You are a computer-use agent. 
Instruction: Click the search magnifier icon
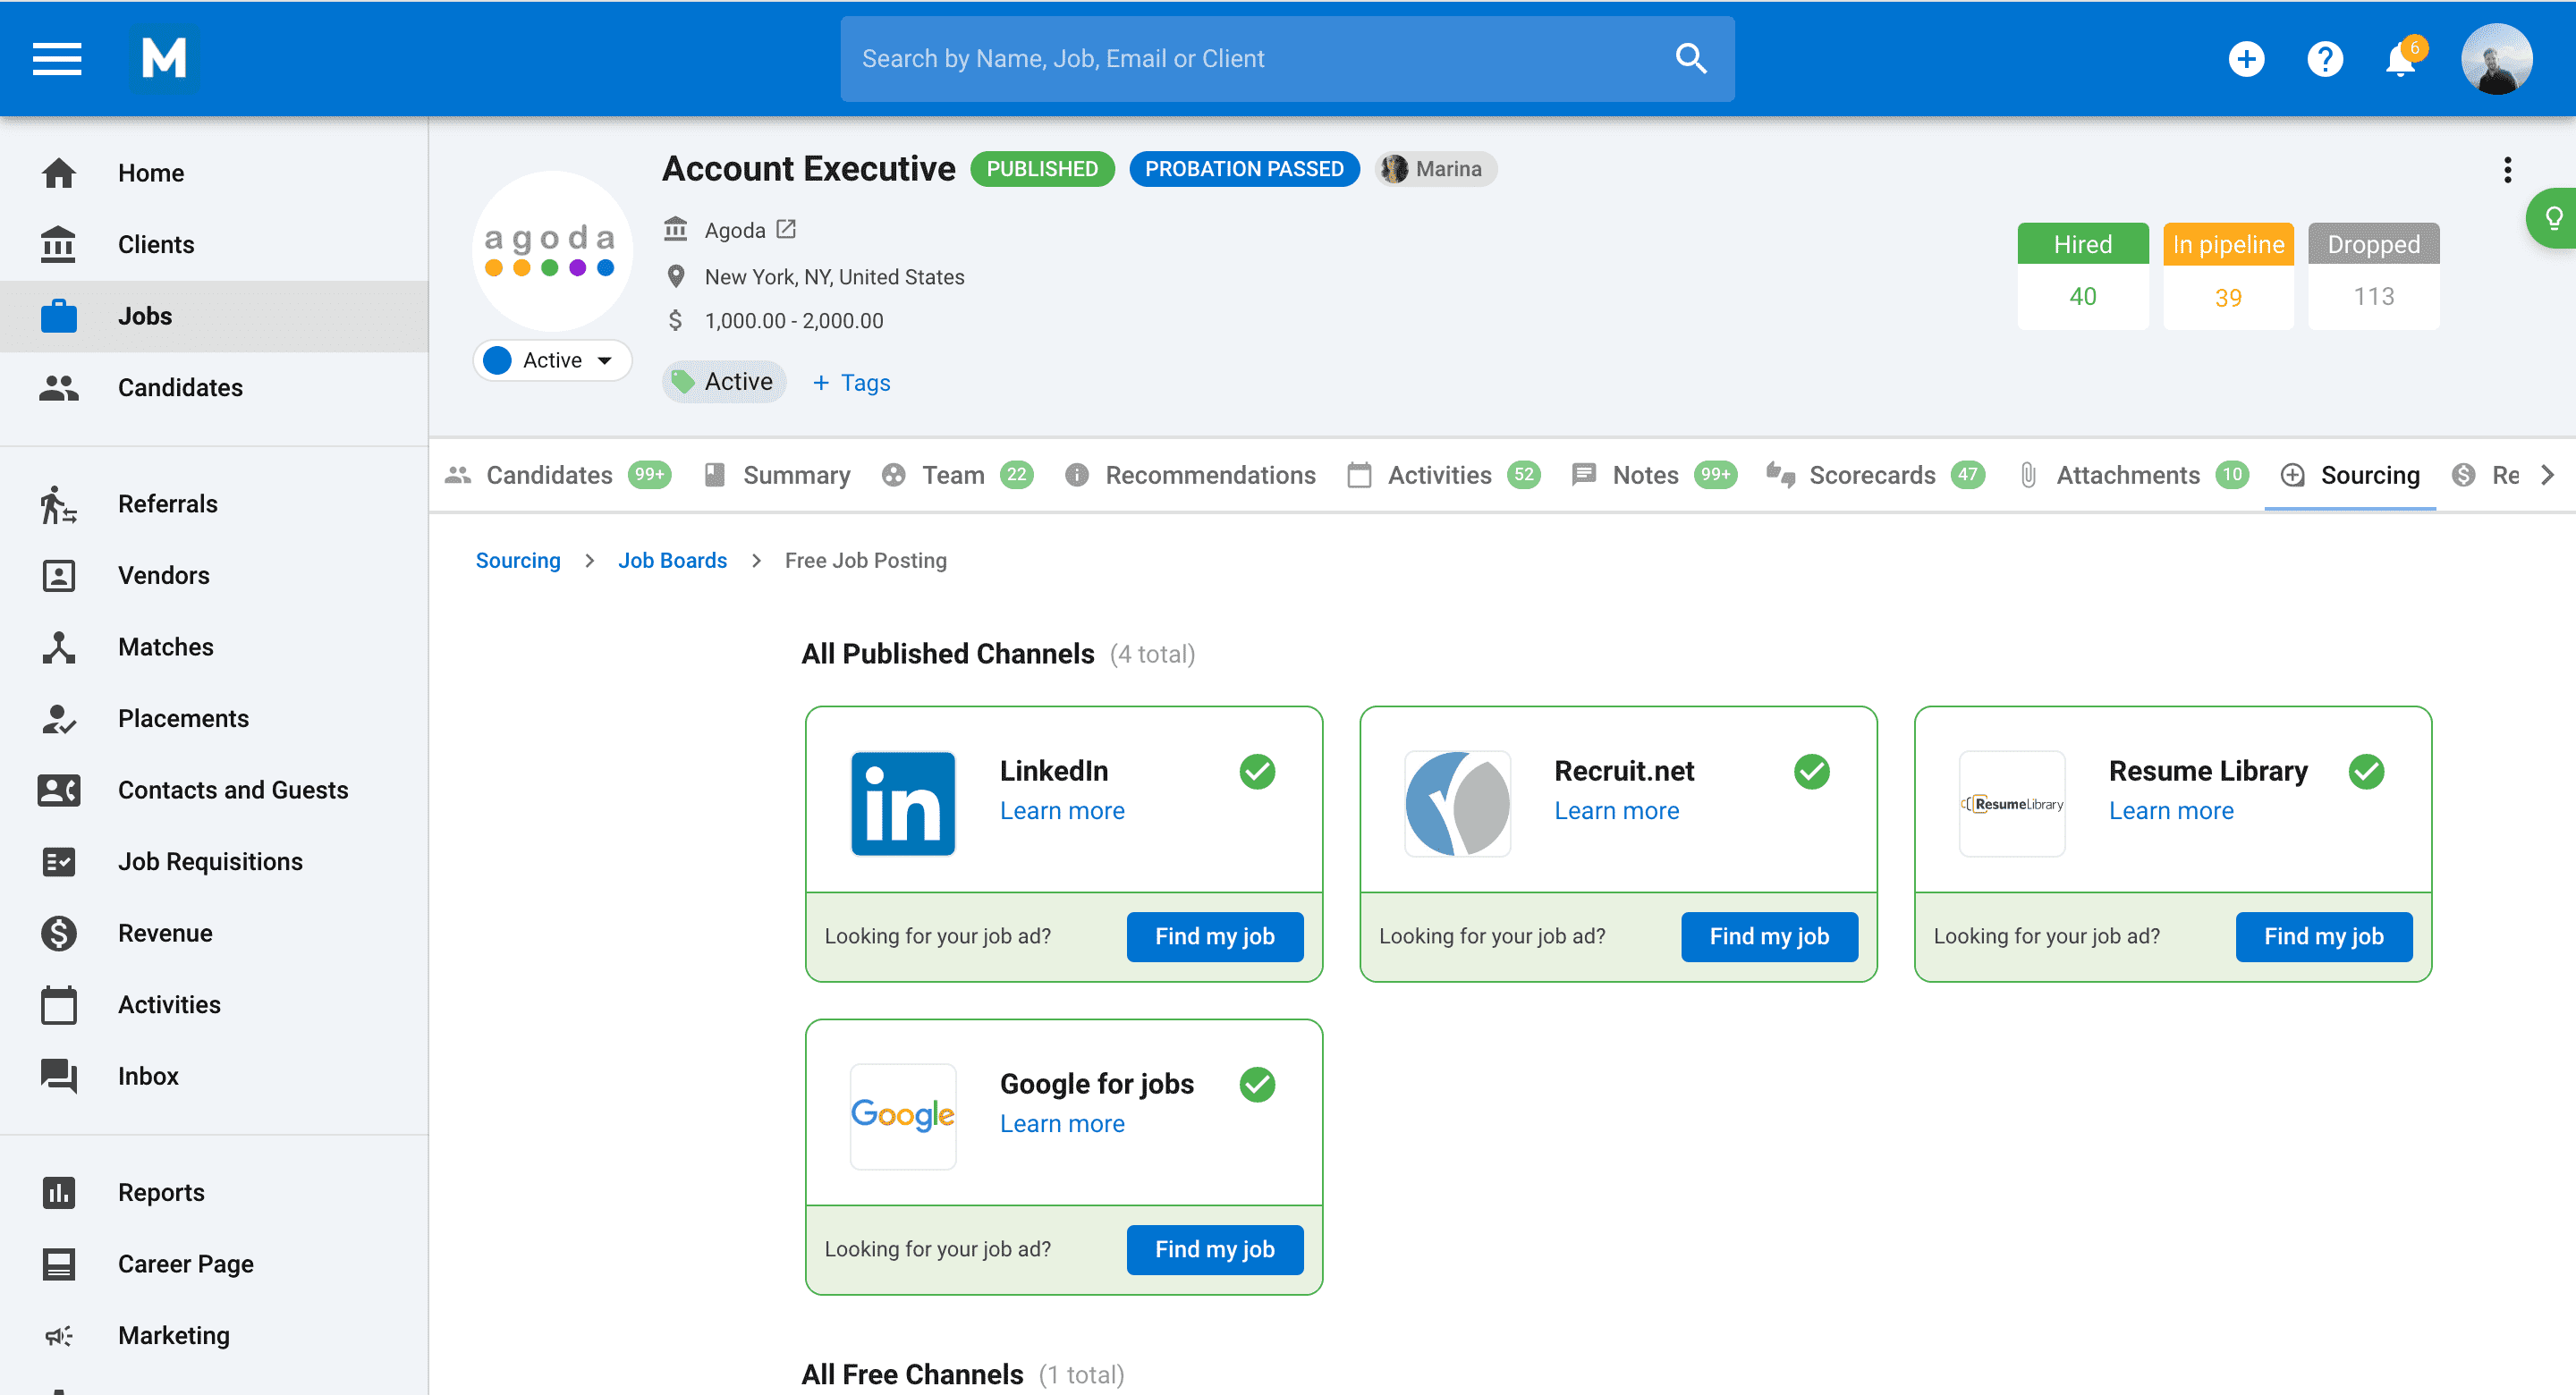coord(1690,59)
